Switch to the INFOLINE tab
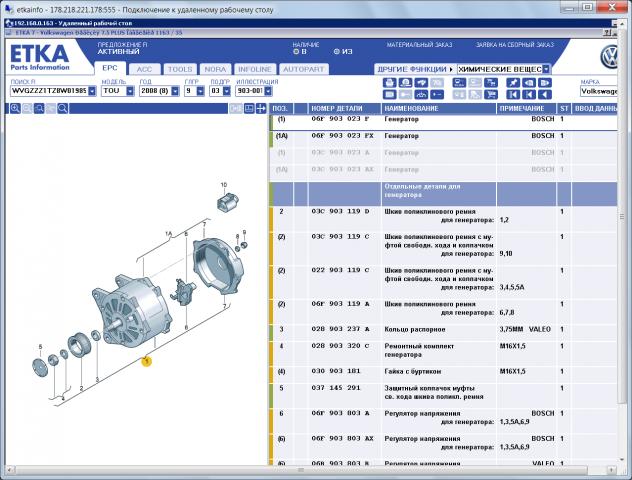 coord(255,69)
